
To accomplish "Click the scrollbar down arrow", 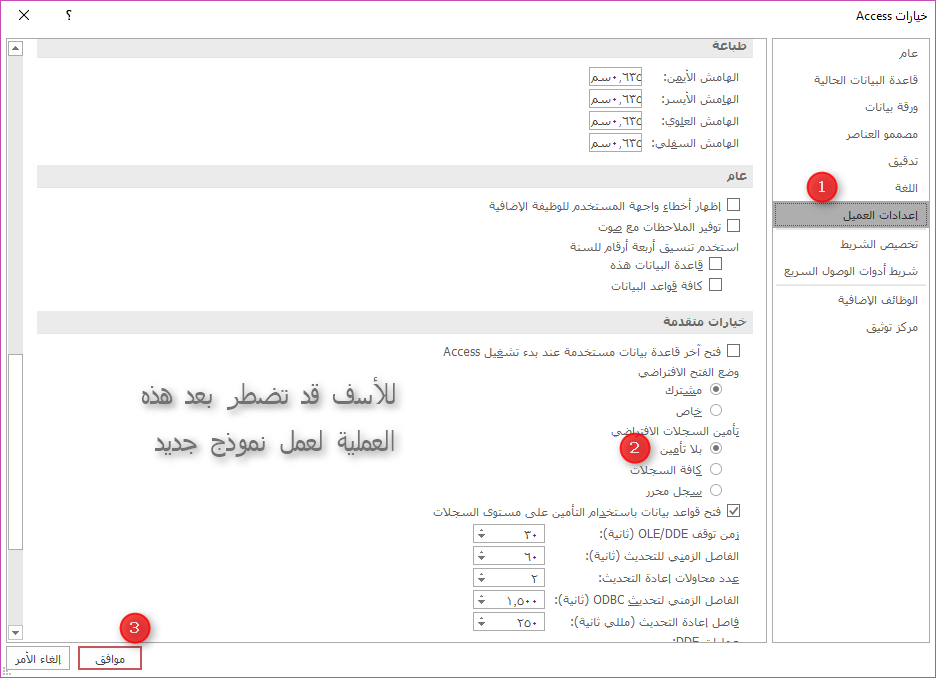I will tap(16, 632).
